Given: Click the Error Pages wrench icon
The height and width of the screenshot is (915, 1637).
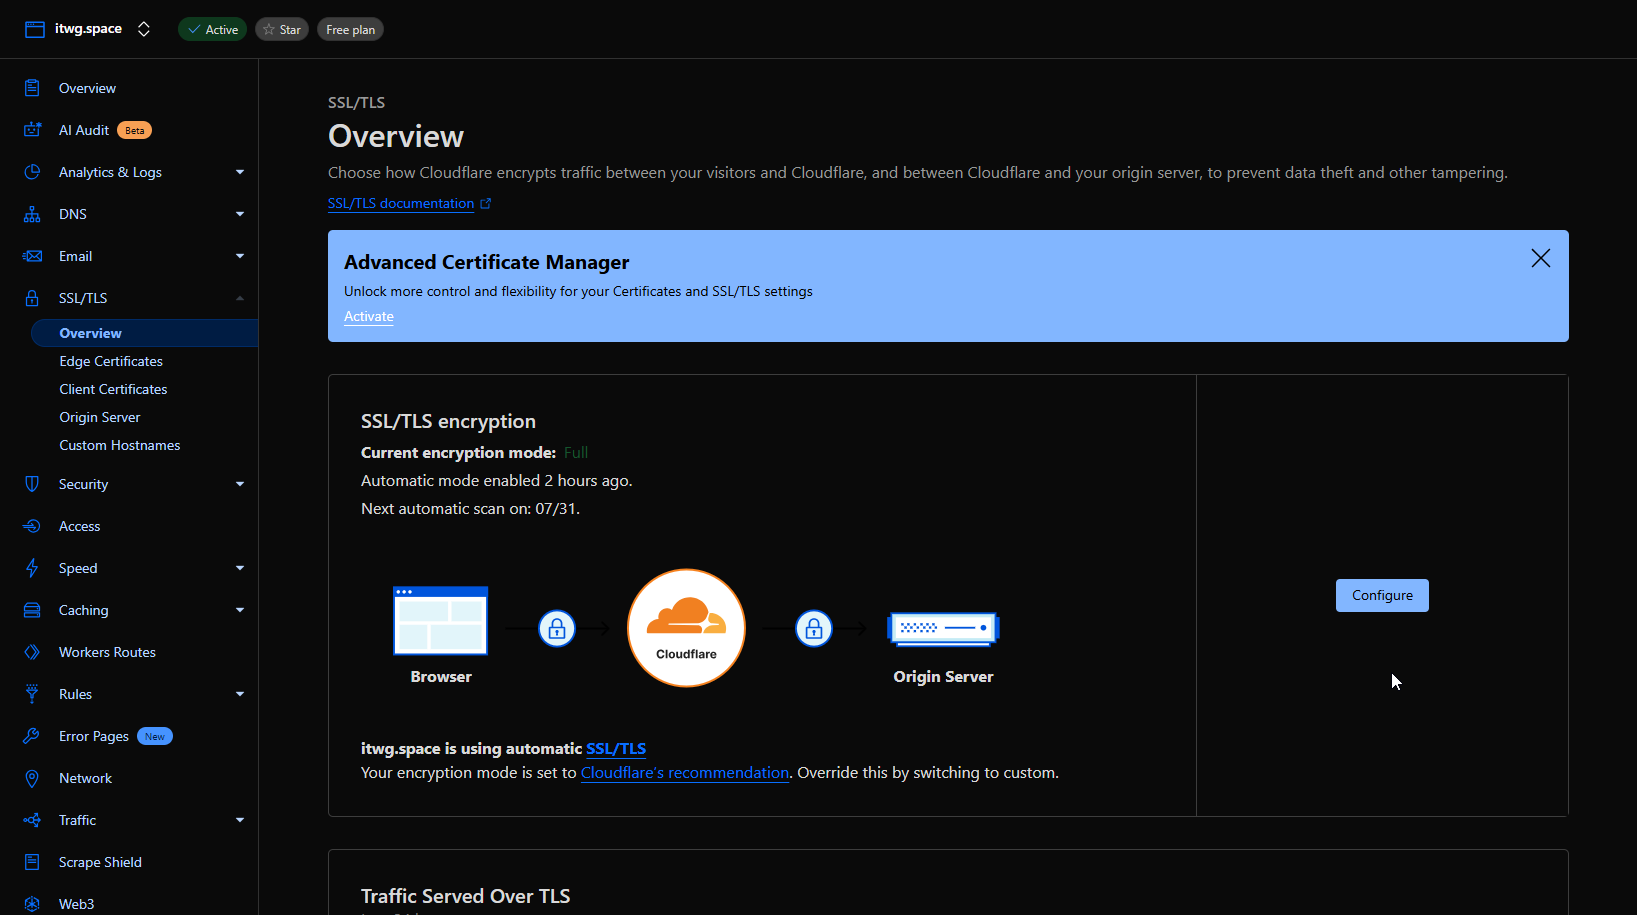Looking at the screenshot, I should click(32, 736).
